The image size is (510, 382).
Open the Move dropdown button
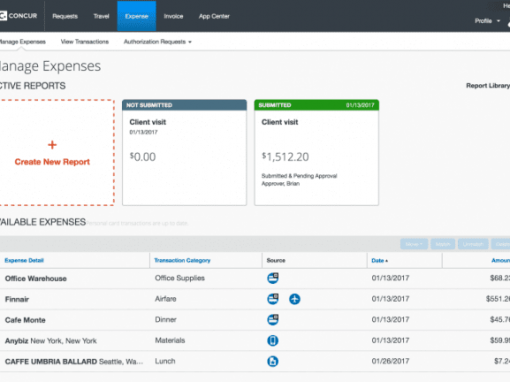pos(414,244)
